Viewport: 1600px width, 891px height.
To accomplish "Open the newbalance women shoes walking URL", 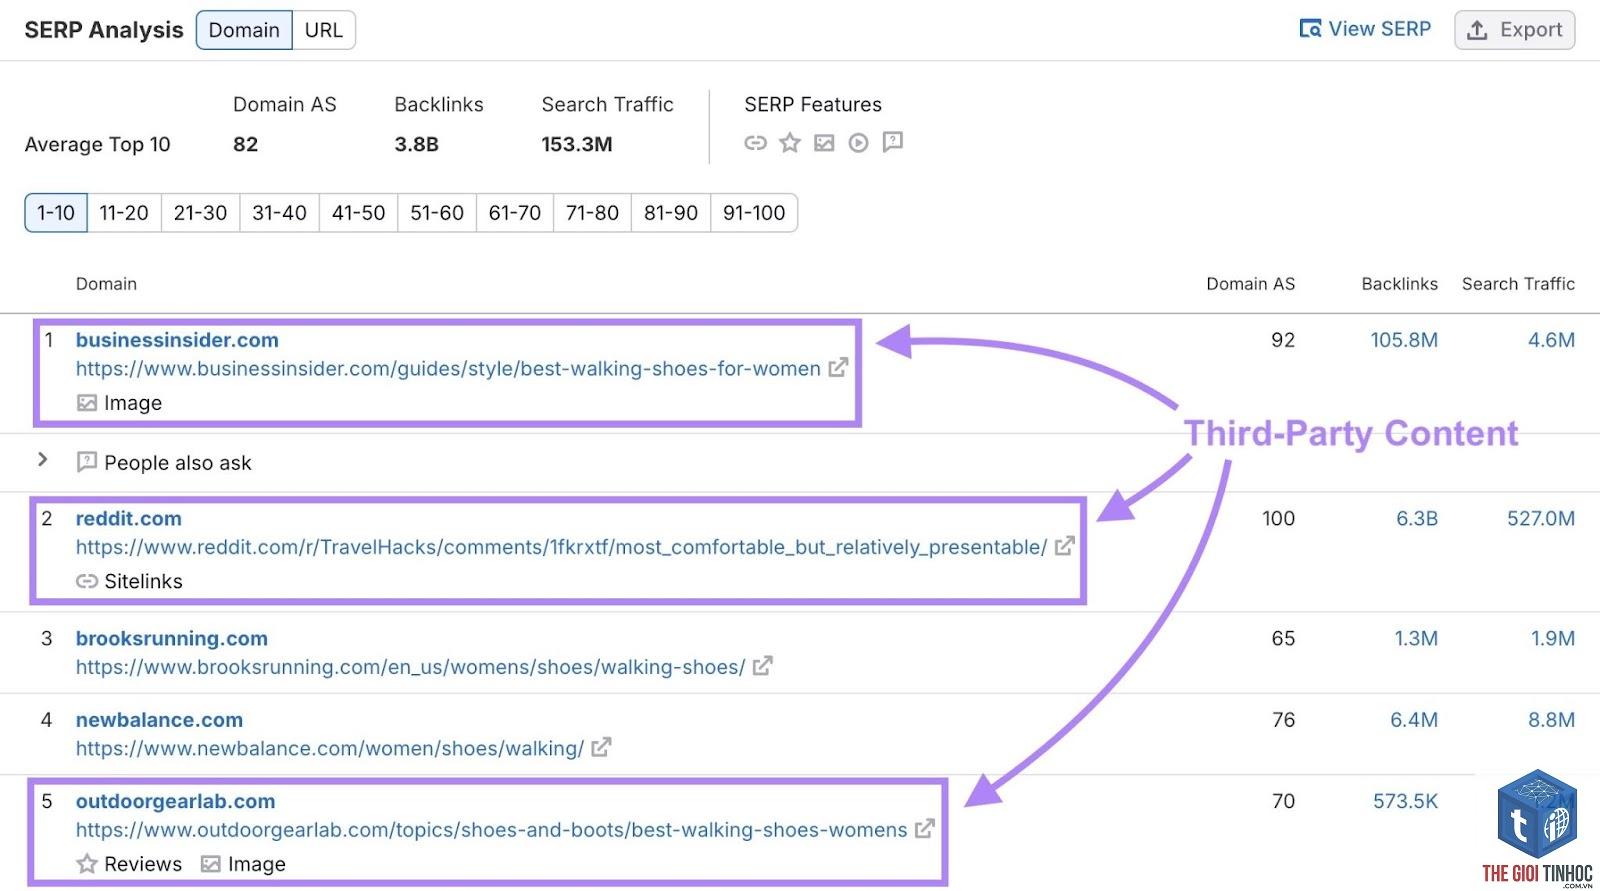I will pyautogui.click(x=330, y=748).
